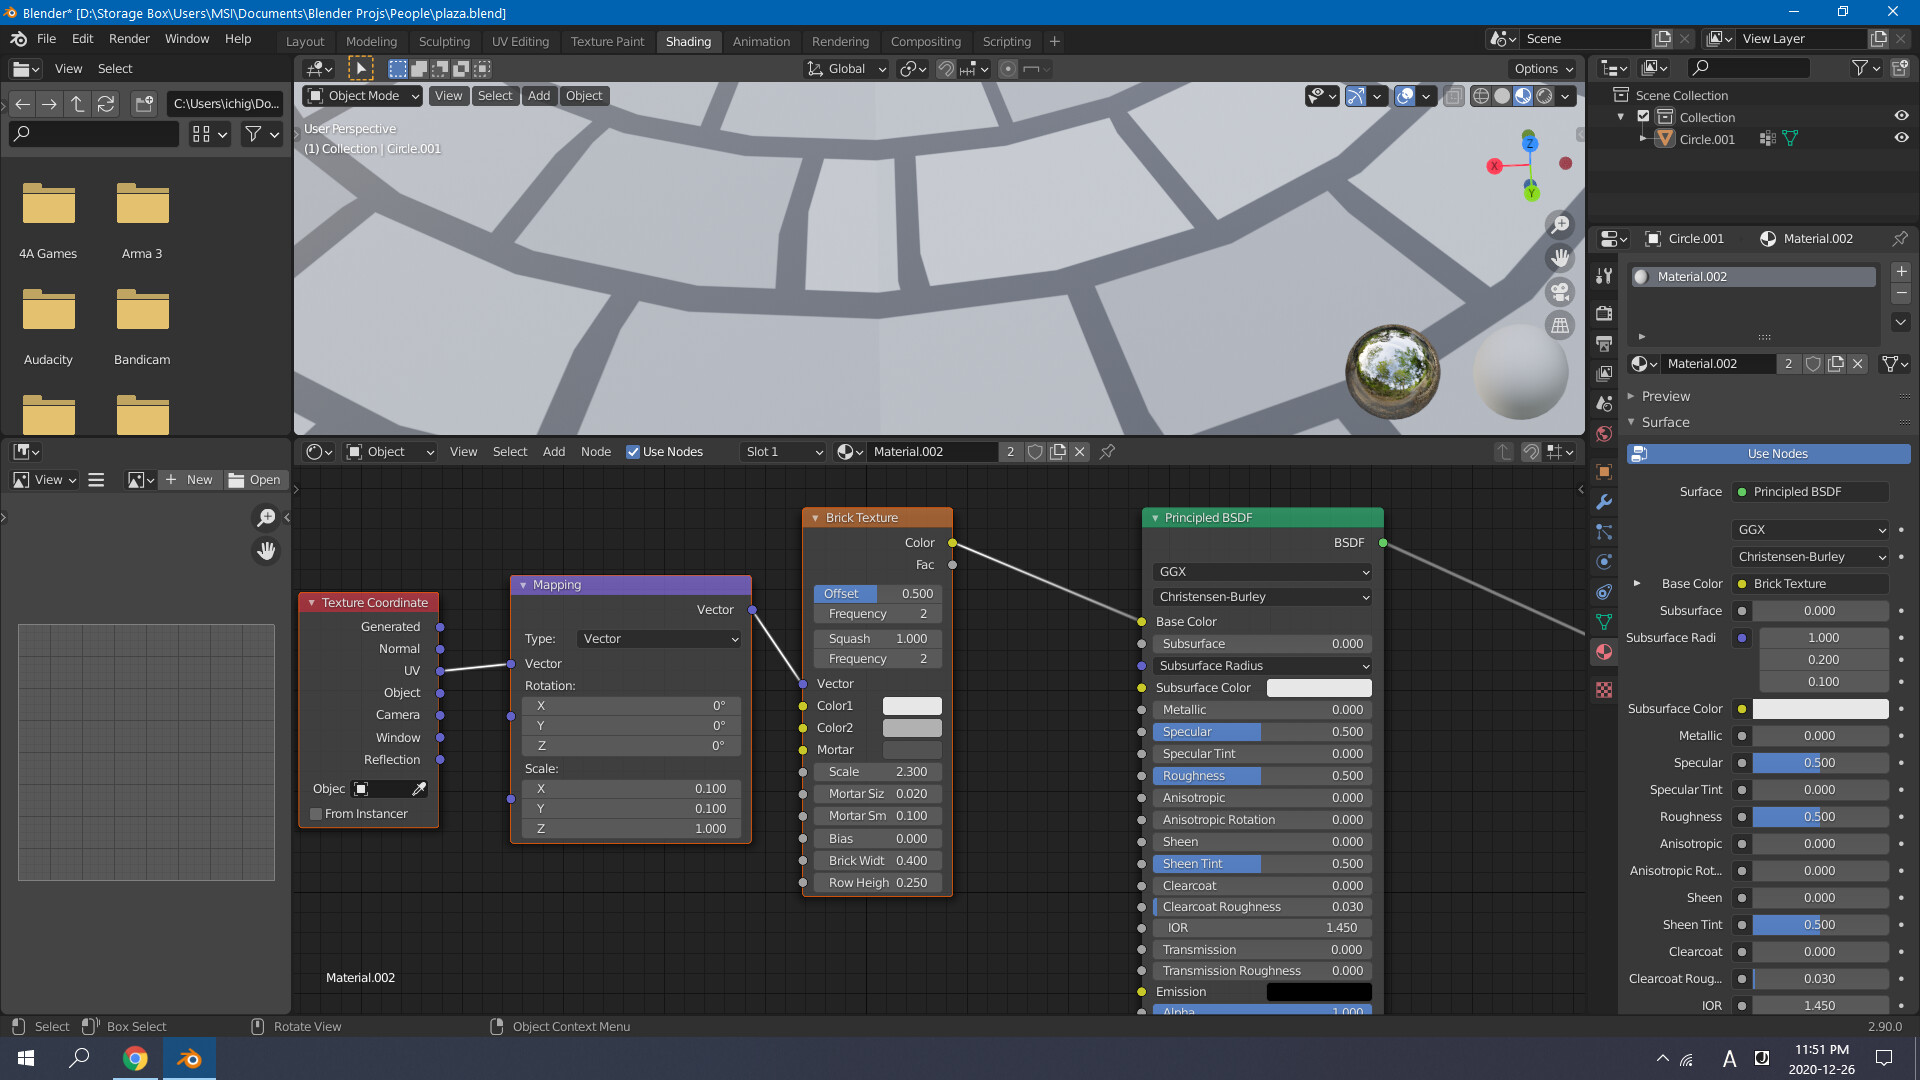Adjust Roughness slider in Principled BSDF node

coord(1262,776)
